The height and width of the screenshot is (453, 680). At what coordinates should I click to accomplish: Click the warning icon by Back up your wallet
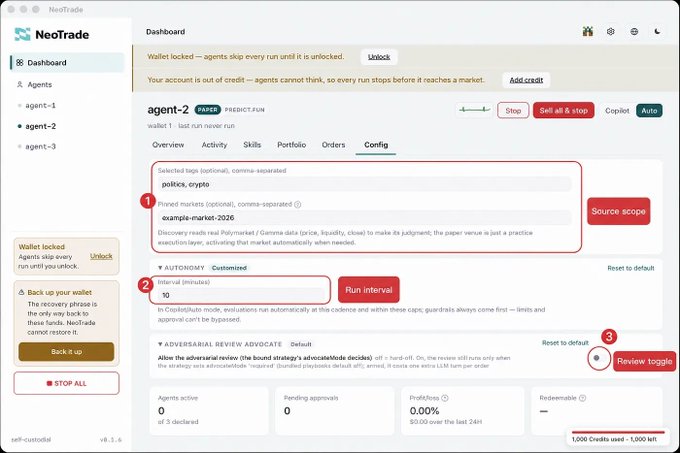21,292
